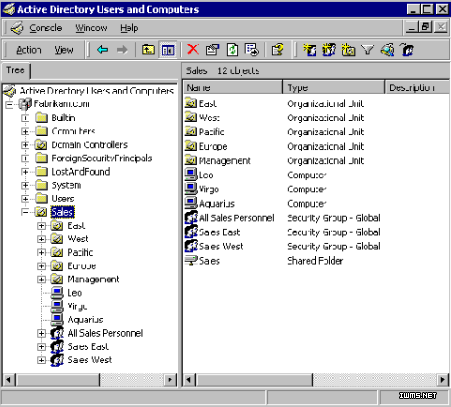The width and height of the screenshot is (451, 407).
Task: Click the red X Delete icon
Action: pos(193,50)
